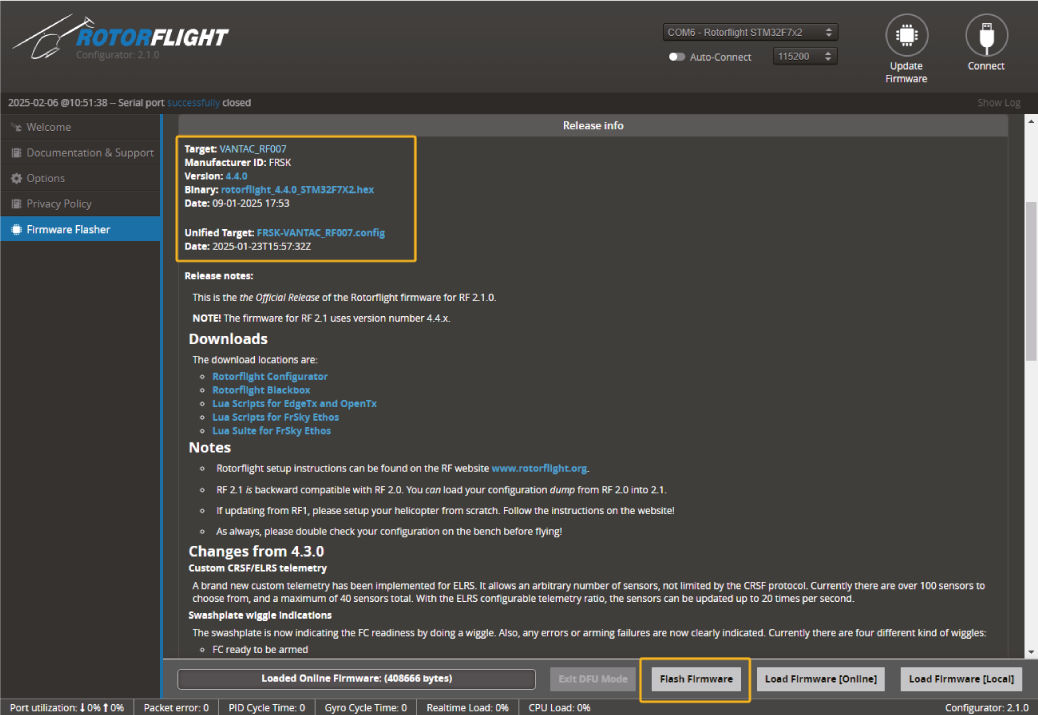
Task: Select Privacy Policy from sidebar
Action: [x=59, y=204]
